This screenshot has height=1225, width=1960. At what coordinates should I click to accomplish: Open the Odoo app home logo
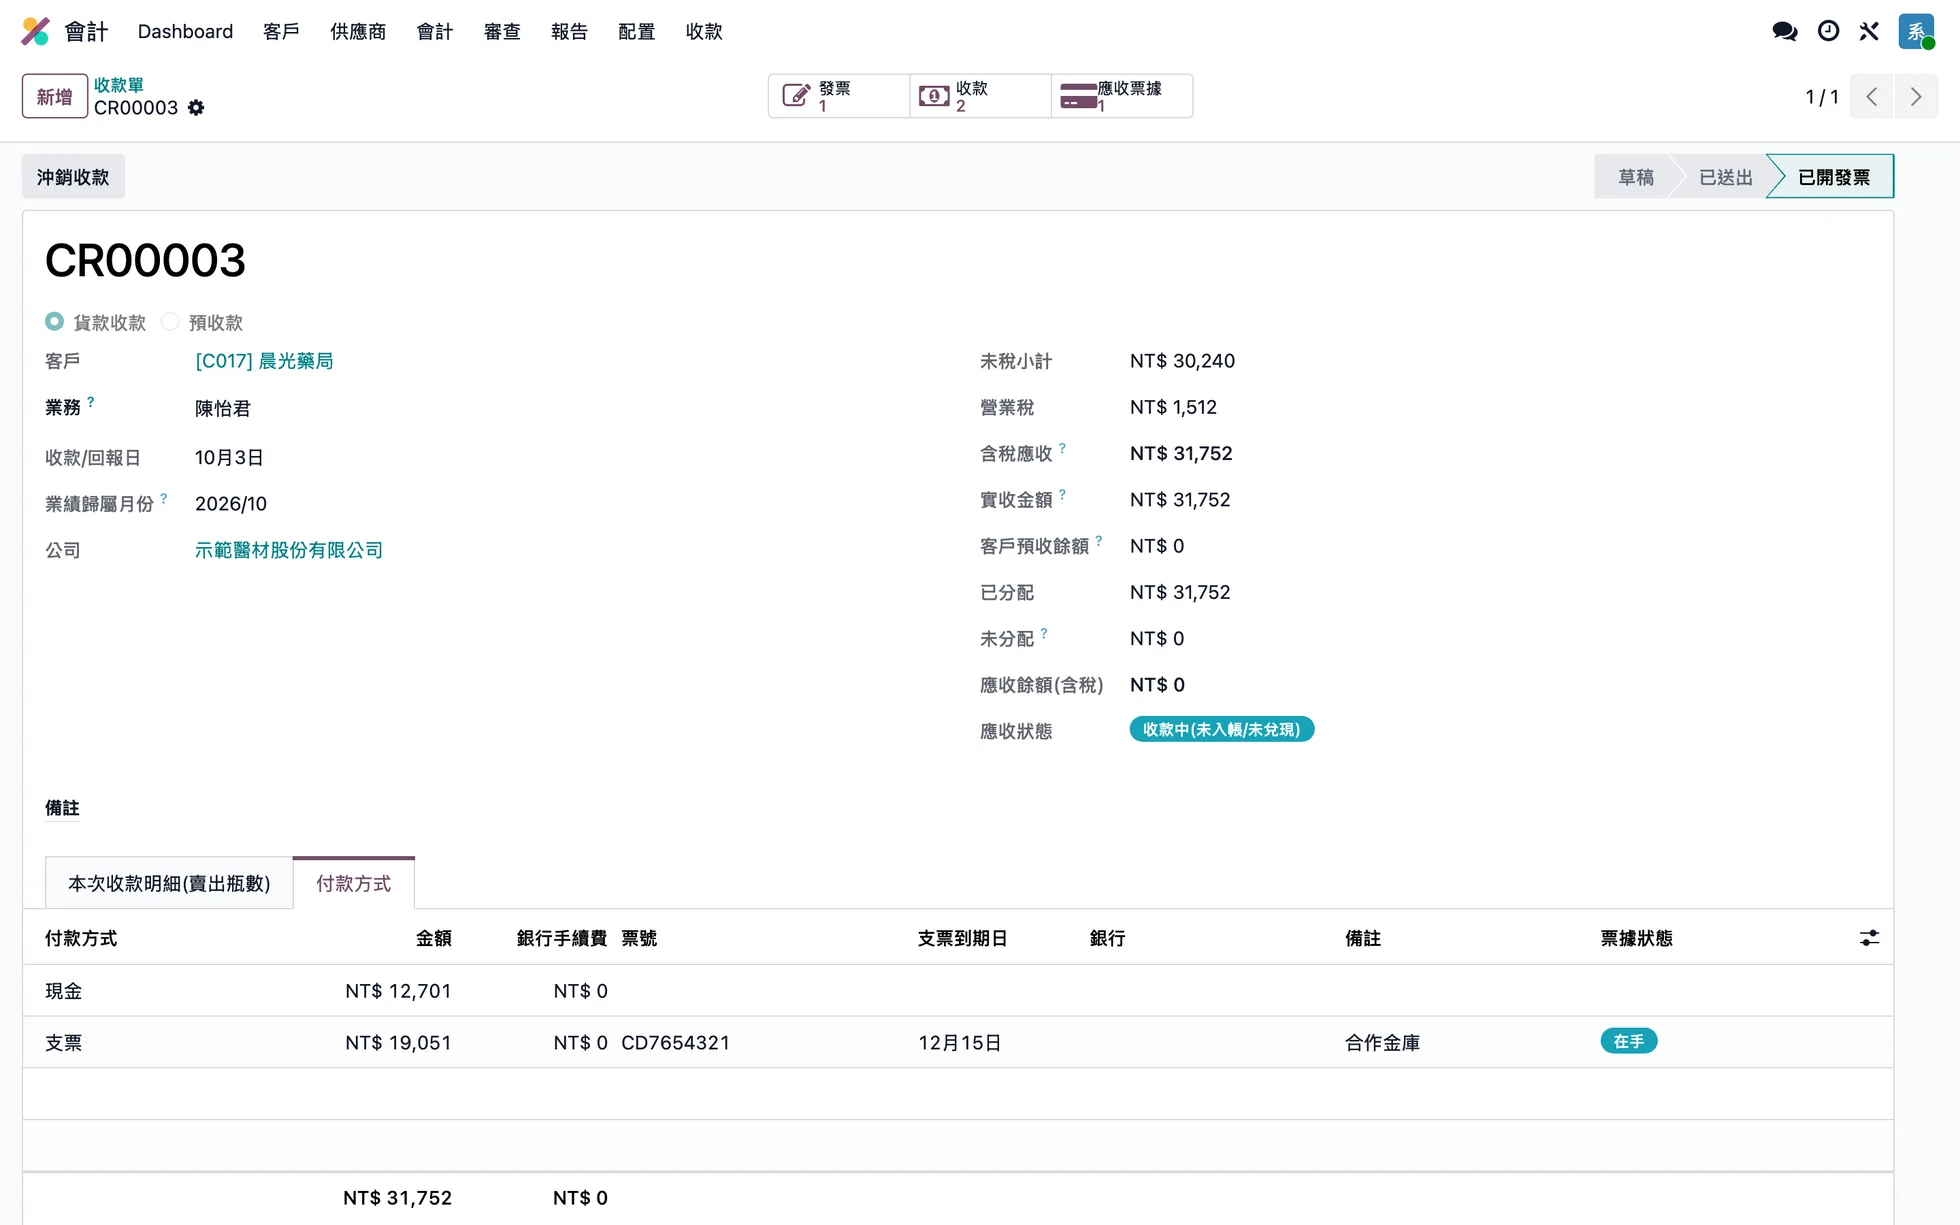click(x=35, y=31)
